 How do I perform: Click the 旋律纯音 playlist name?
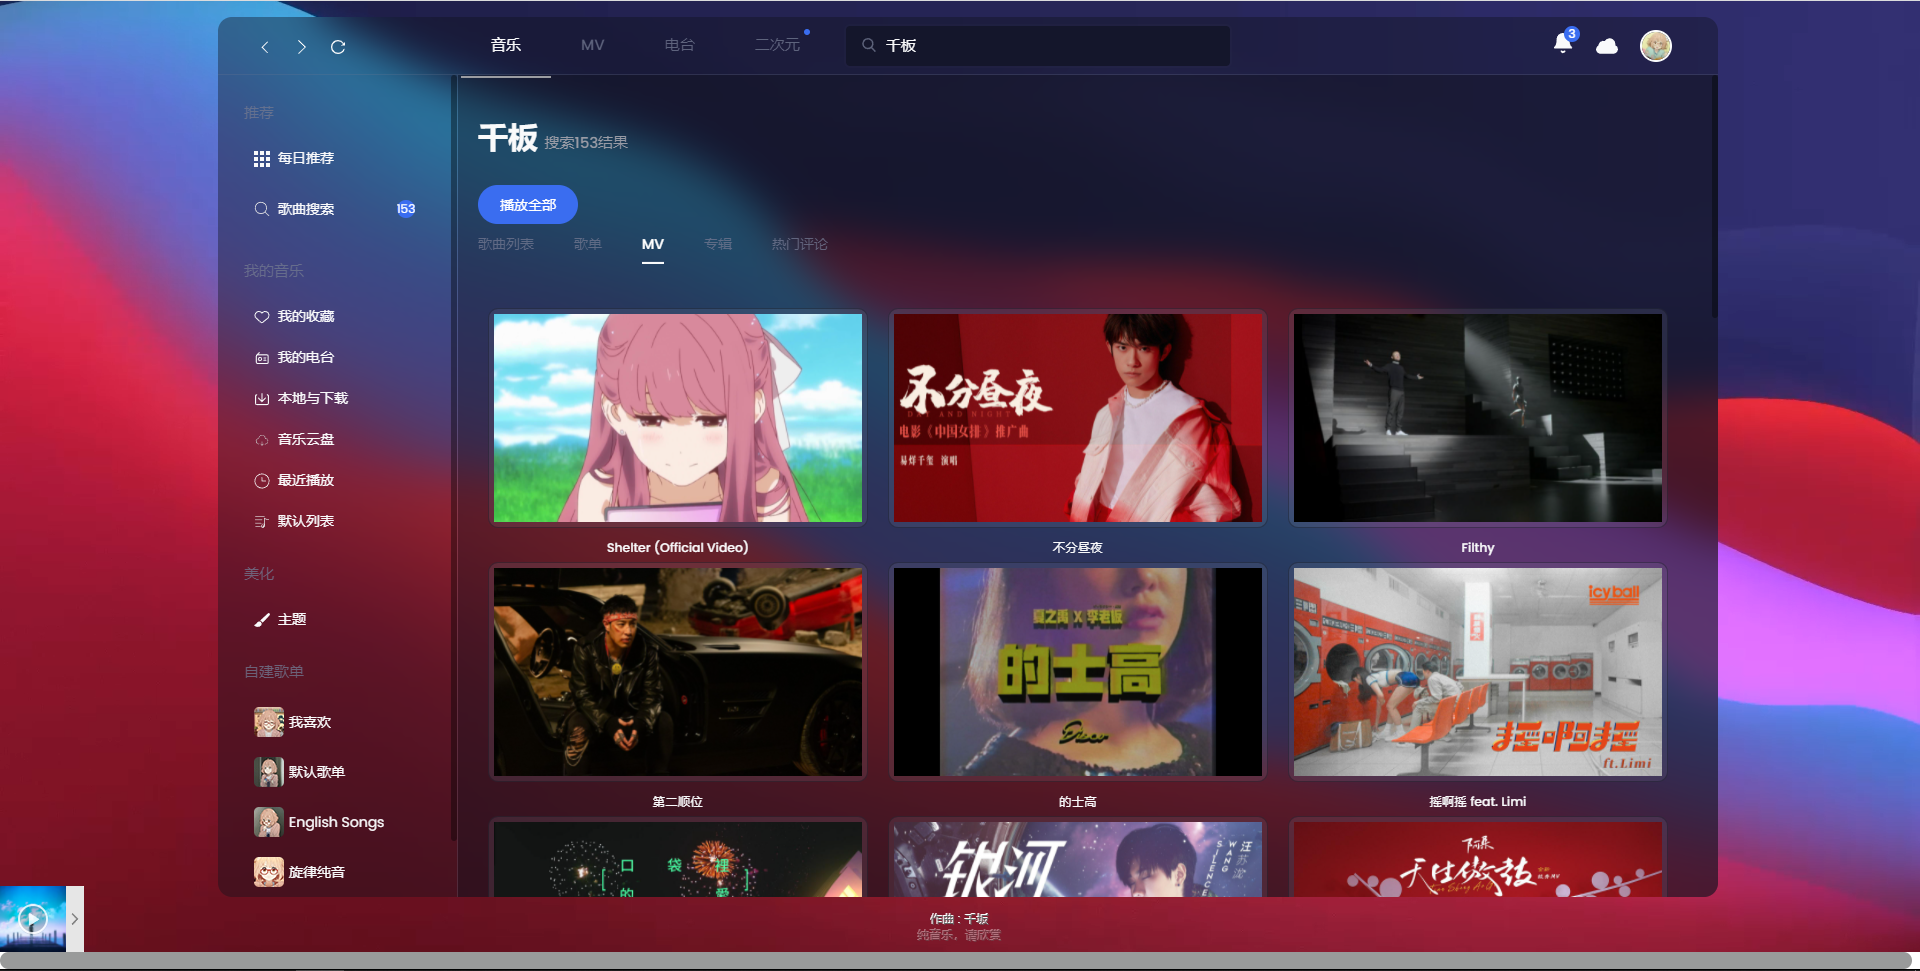(317, 872)
